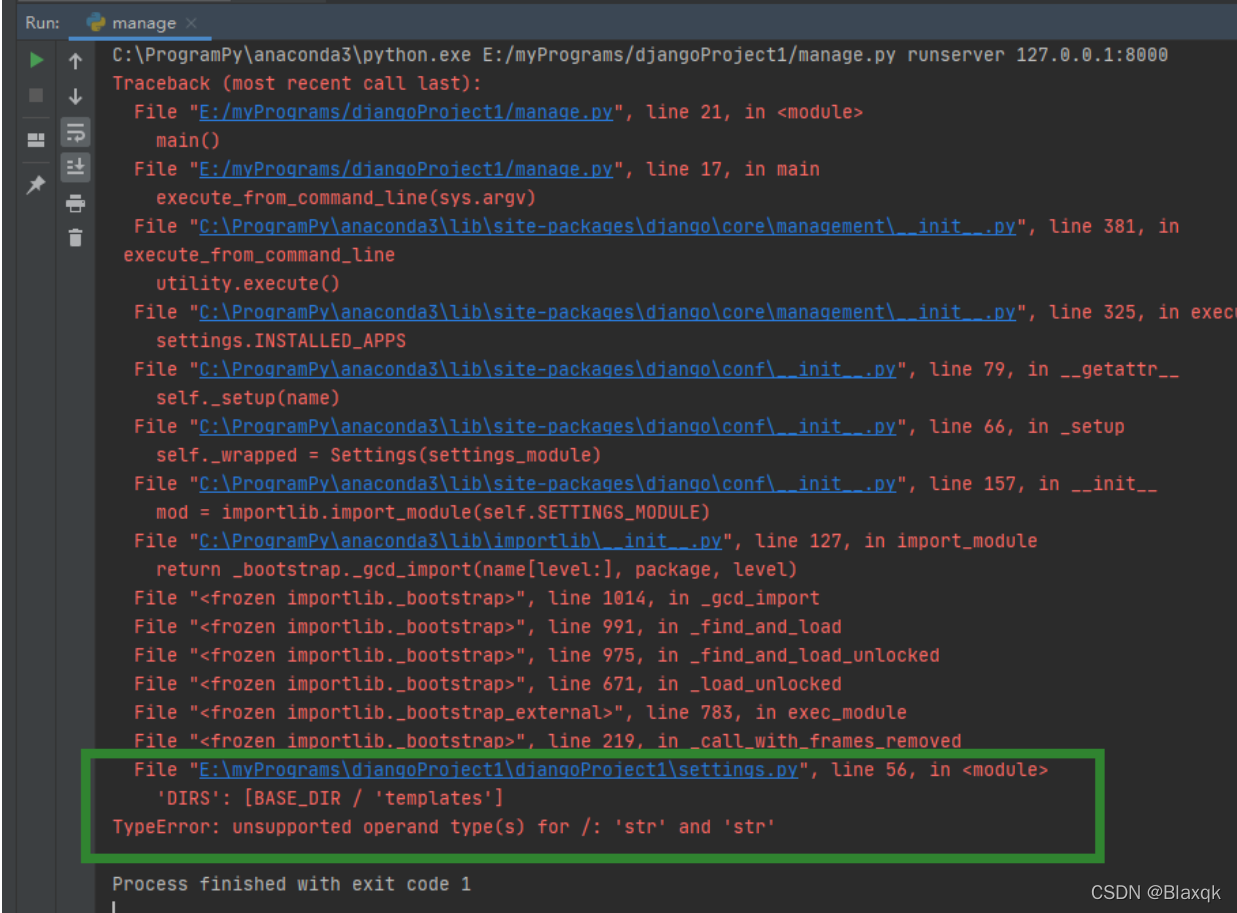Click frozen importlib line 671 _load_unlocked
The width and height of the screenshot is (1237, 913).
coord(488,684)
